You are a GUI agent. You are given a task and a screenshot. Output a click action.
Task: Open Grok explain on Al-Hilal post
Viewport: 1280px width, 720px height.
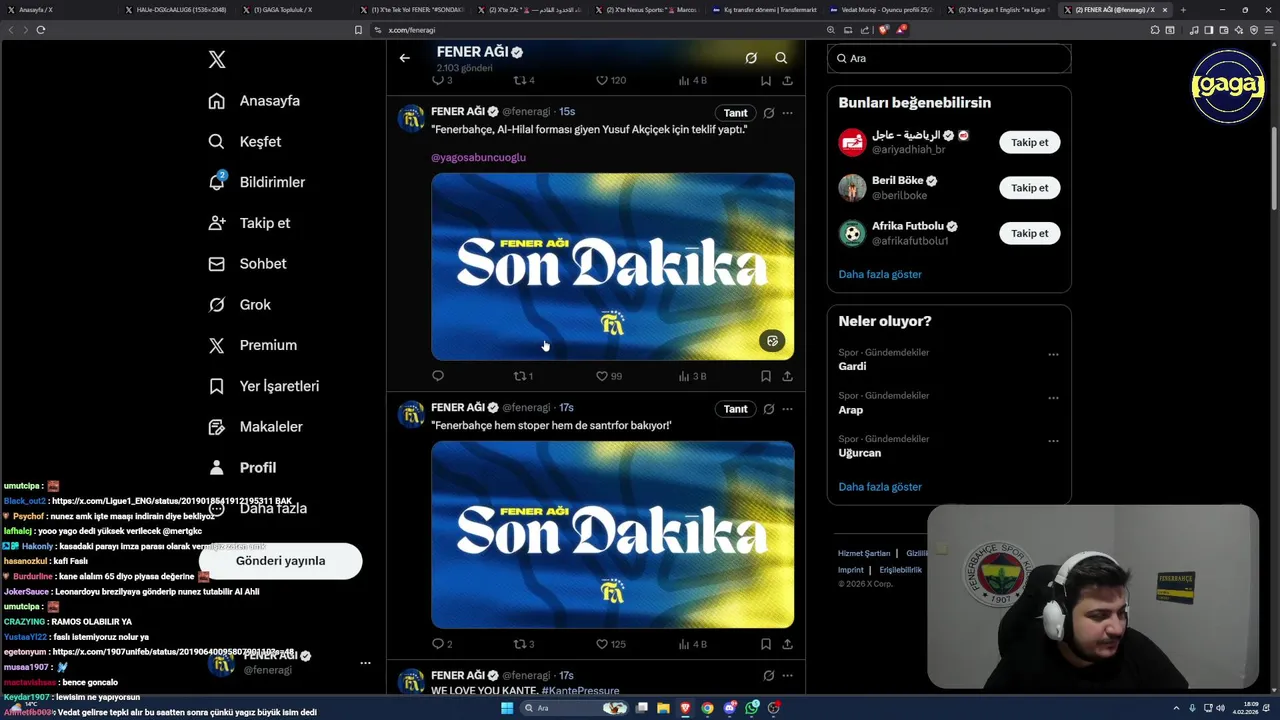(x=768, y=113)
